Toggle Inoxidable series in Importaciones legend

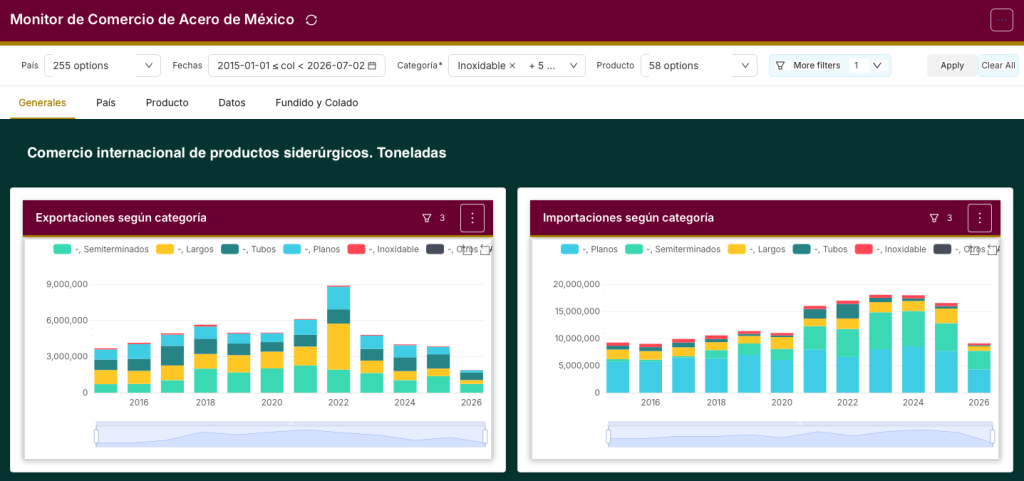point(891,249)
